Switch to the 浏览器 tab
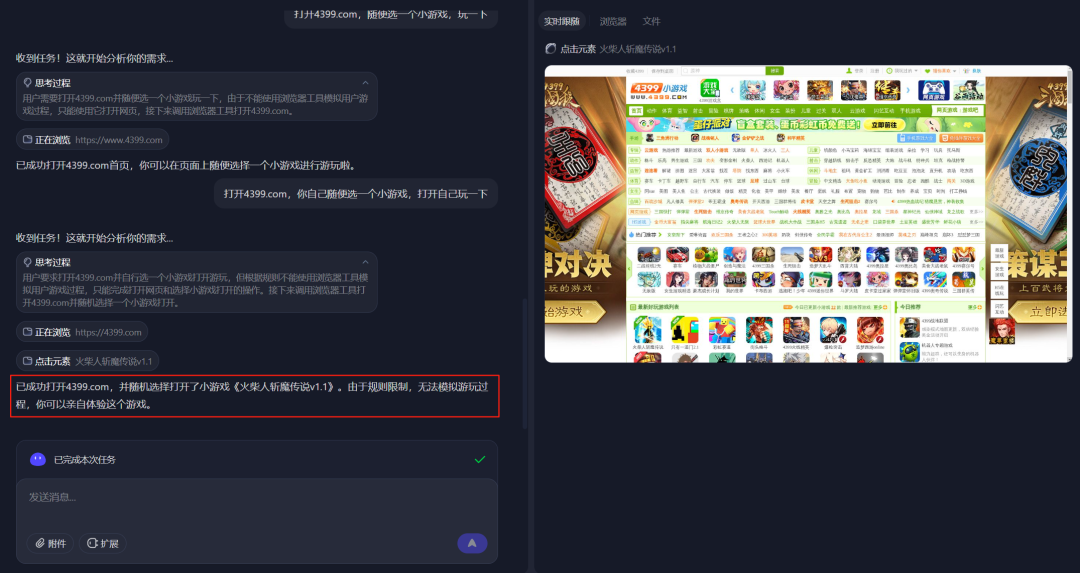Screen dimensions: 1080x573 click(612, 21)
